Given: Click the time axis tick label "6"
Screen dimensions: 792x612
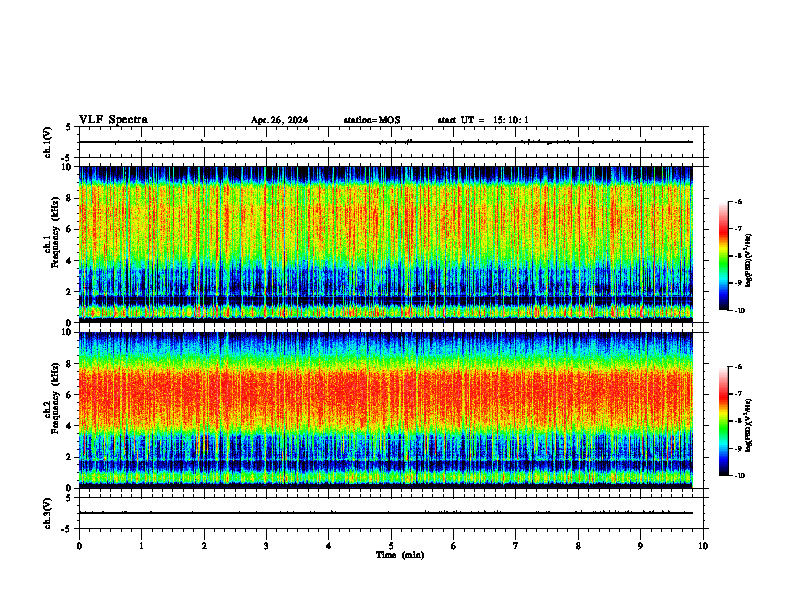Looking at the screenshot, I should pyautogui.click(x=454, y=546).
